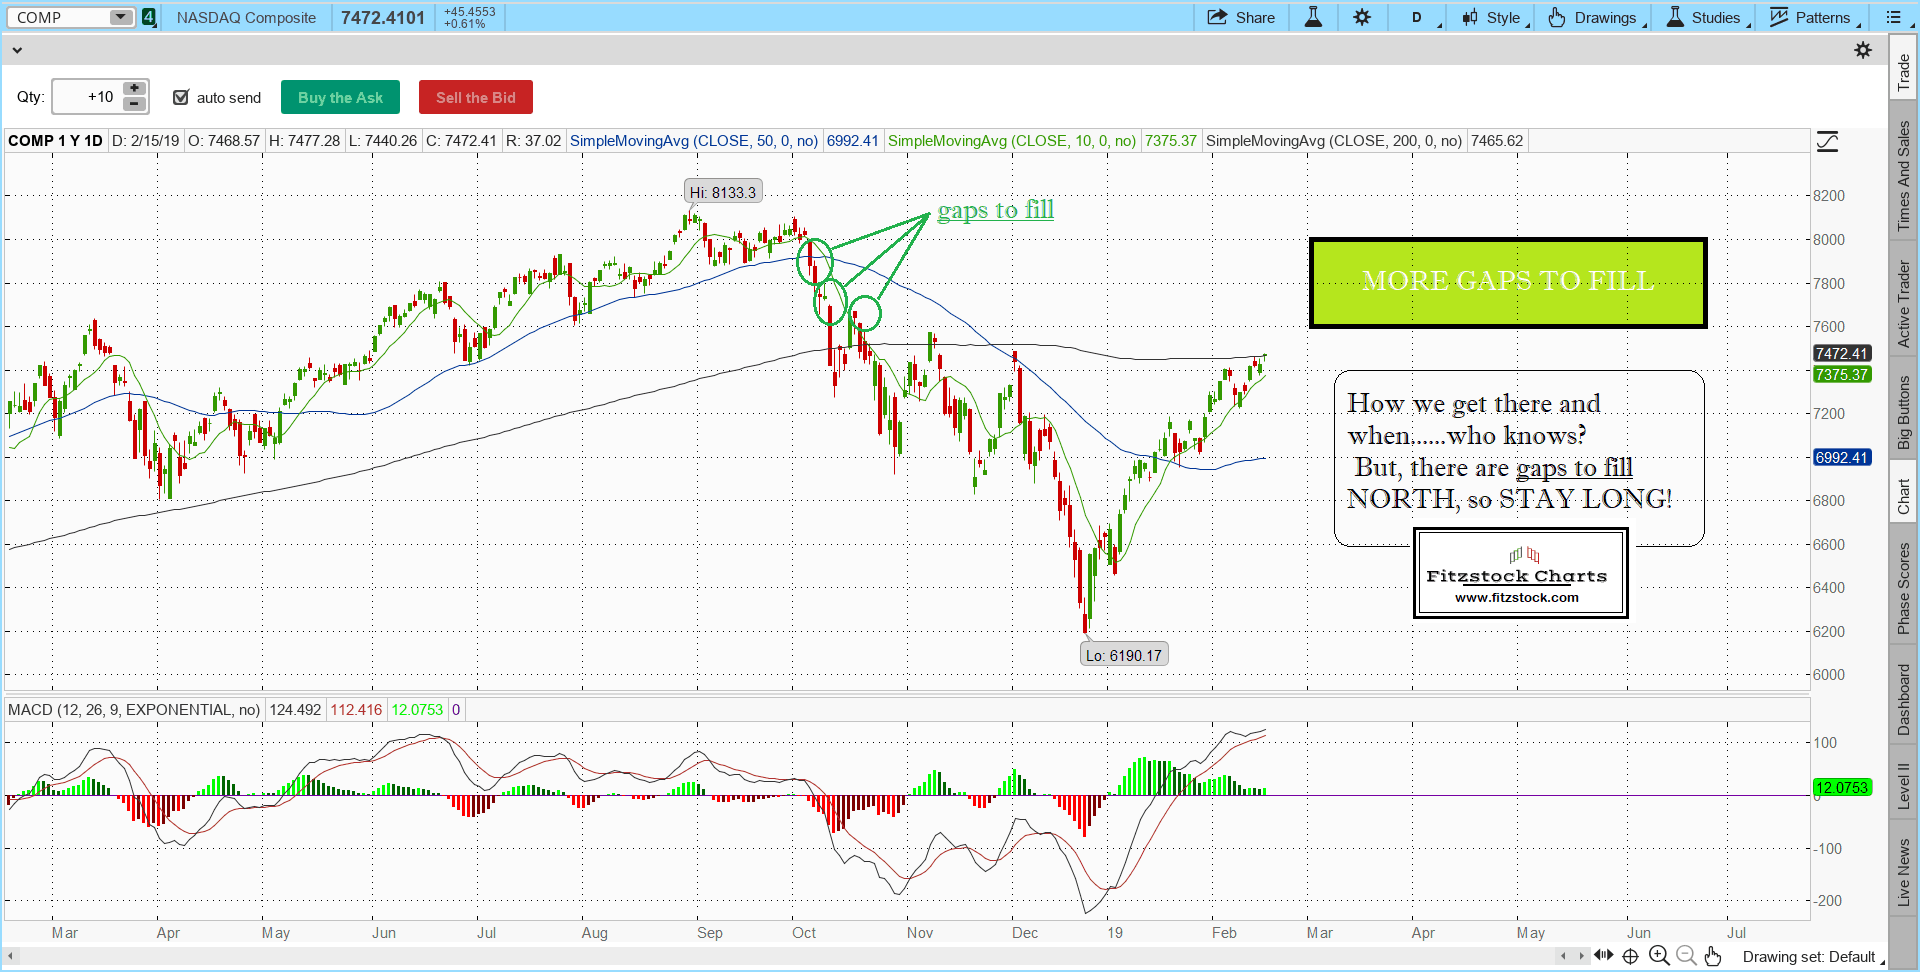Open the Drawings menu

[x=1597, y=18]
